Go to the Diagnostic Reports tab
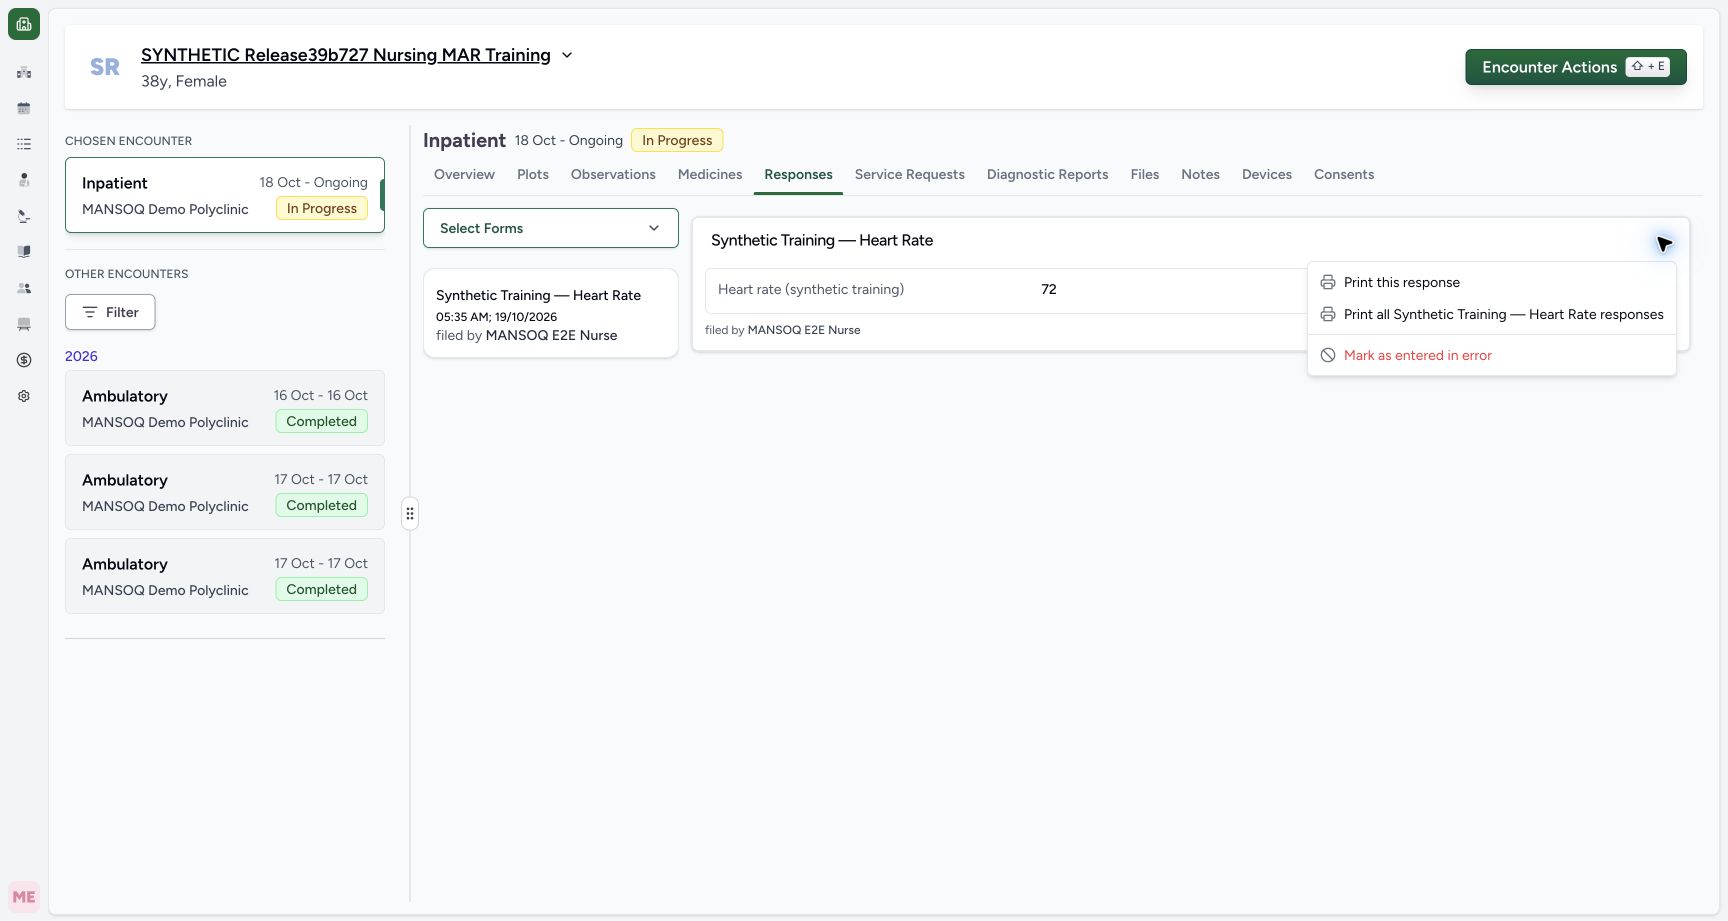This screenshot has width=1728, height=921. (x=1048, y=174)
